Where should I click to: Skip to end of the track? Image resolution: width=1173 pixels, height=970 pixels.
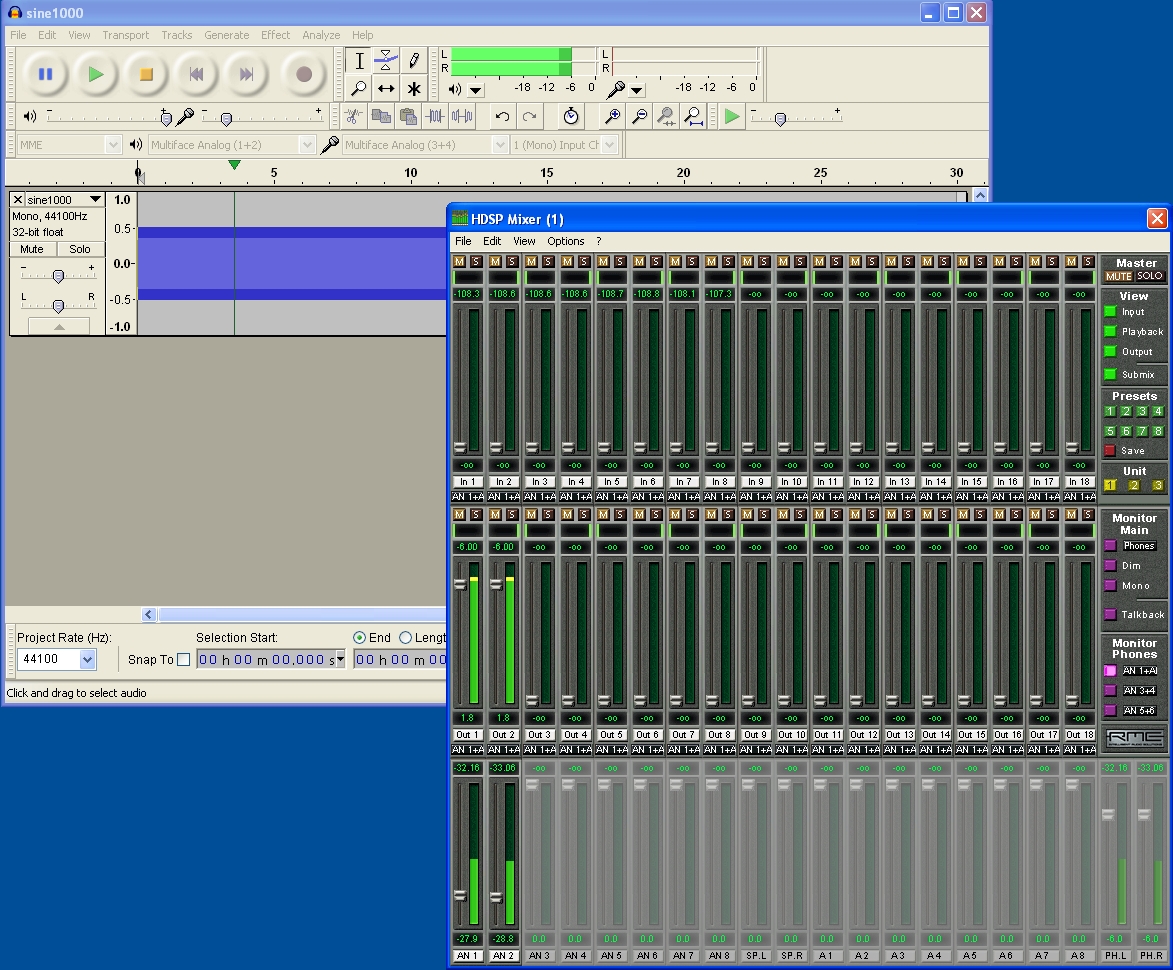(246, 74)
